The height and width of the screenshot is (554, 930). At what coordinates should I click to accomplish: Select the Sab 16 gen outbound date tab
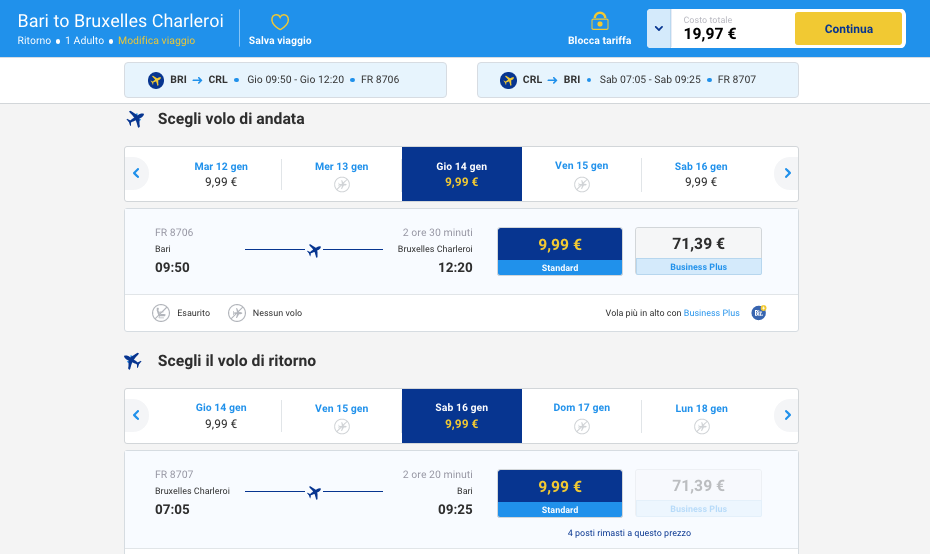point(701,174)
